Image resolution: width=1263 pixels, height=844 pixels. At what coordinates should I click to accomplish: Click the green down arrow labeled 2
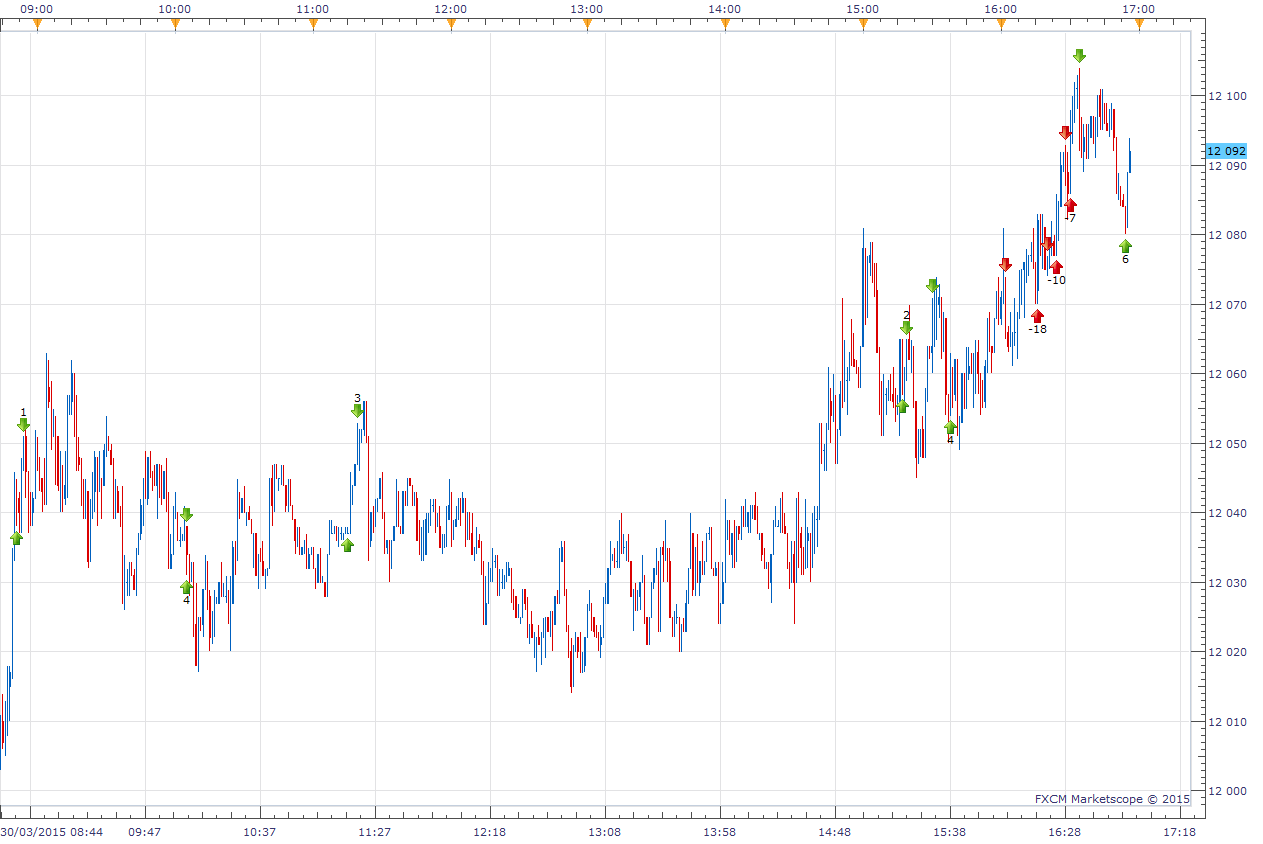click(x=906, y=328)
